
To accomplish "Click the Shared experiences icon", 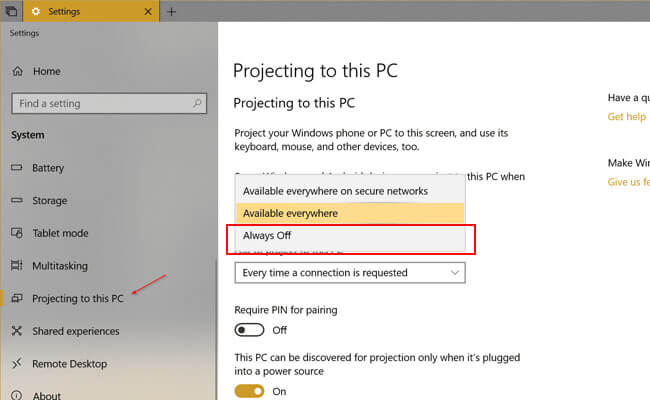I will pos(16,331).
